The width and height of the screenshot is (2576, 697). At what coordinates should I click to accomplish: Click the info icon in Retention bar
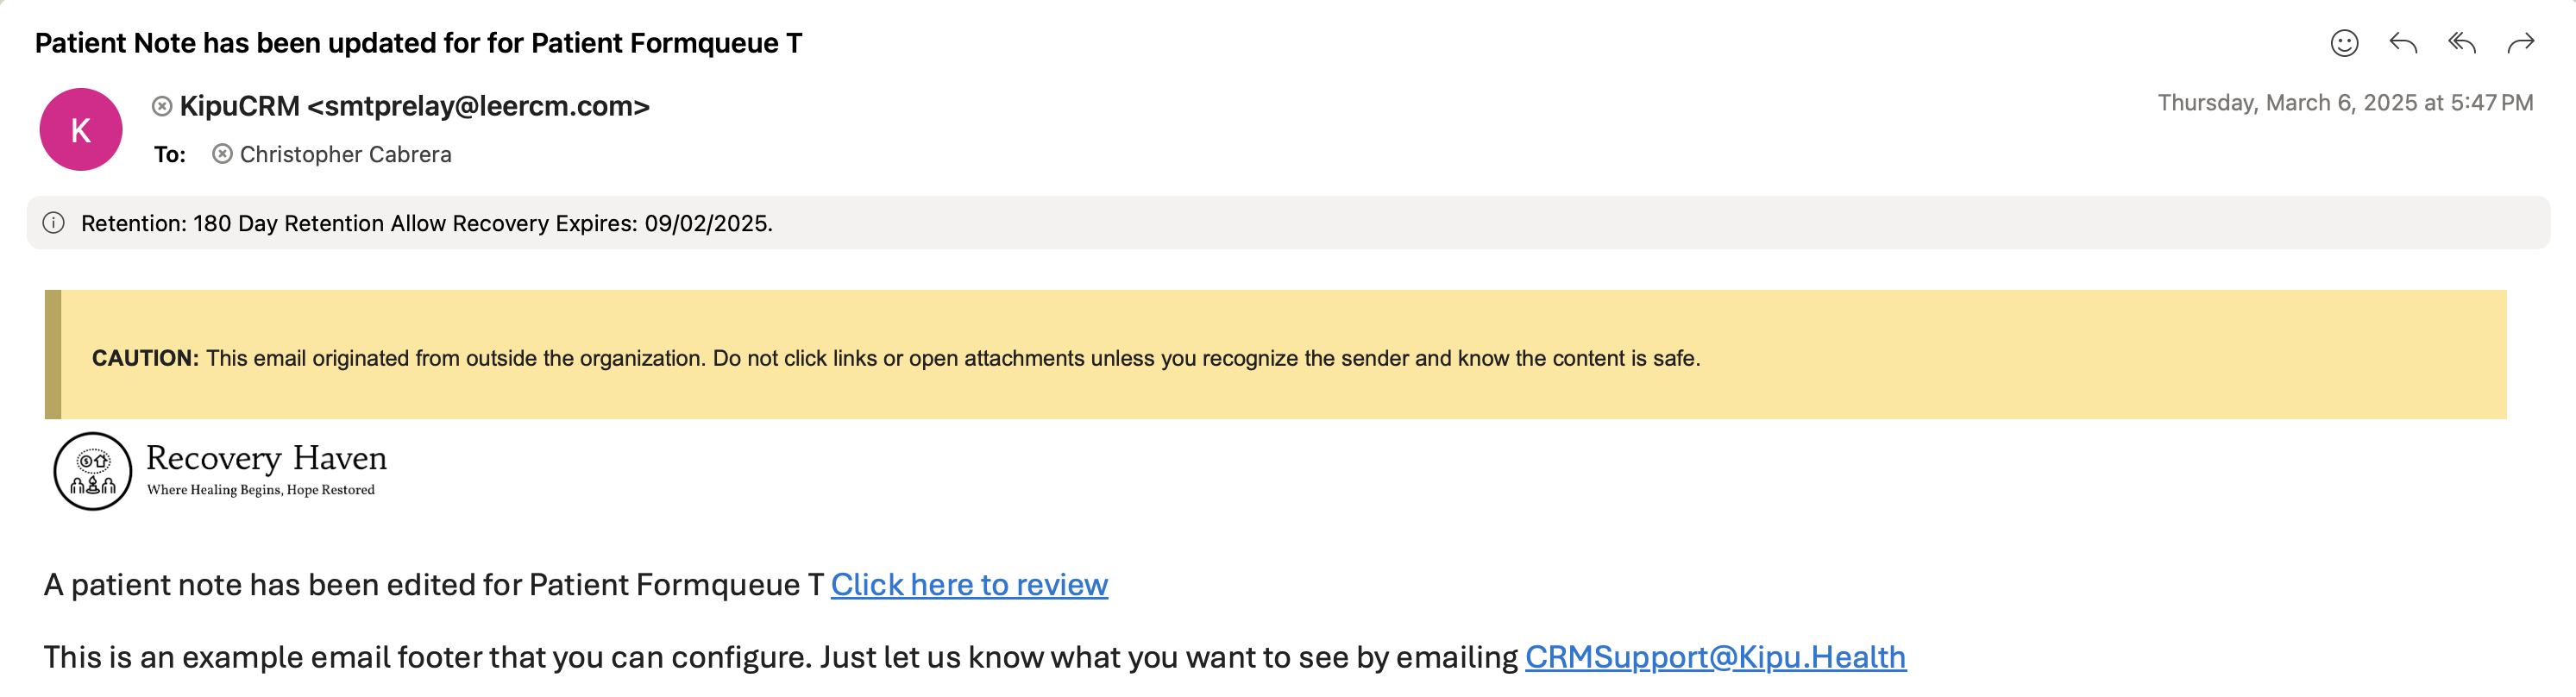click(54, 223)
